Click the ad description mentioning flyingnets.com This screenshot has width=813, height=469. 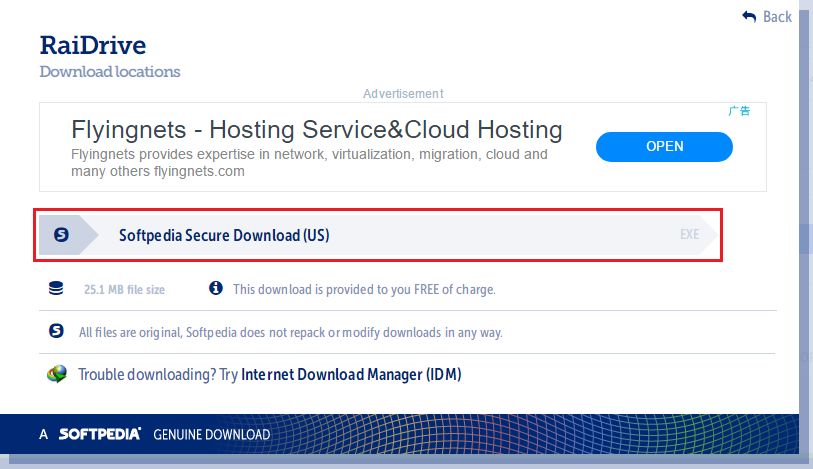(309, 163)
